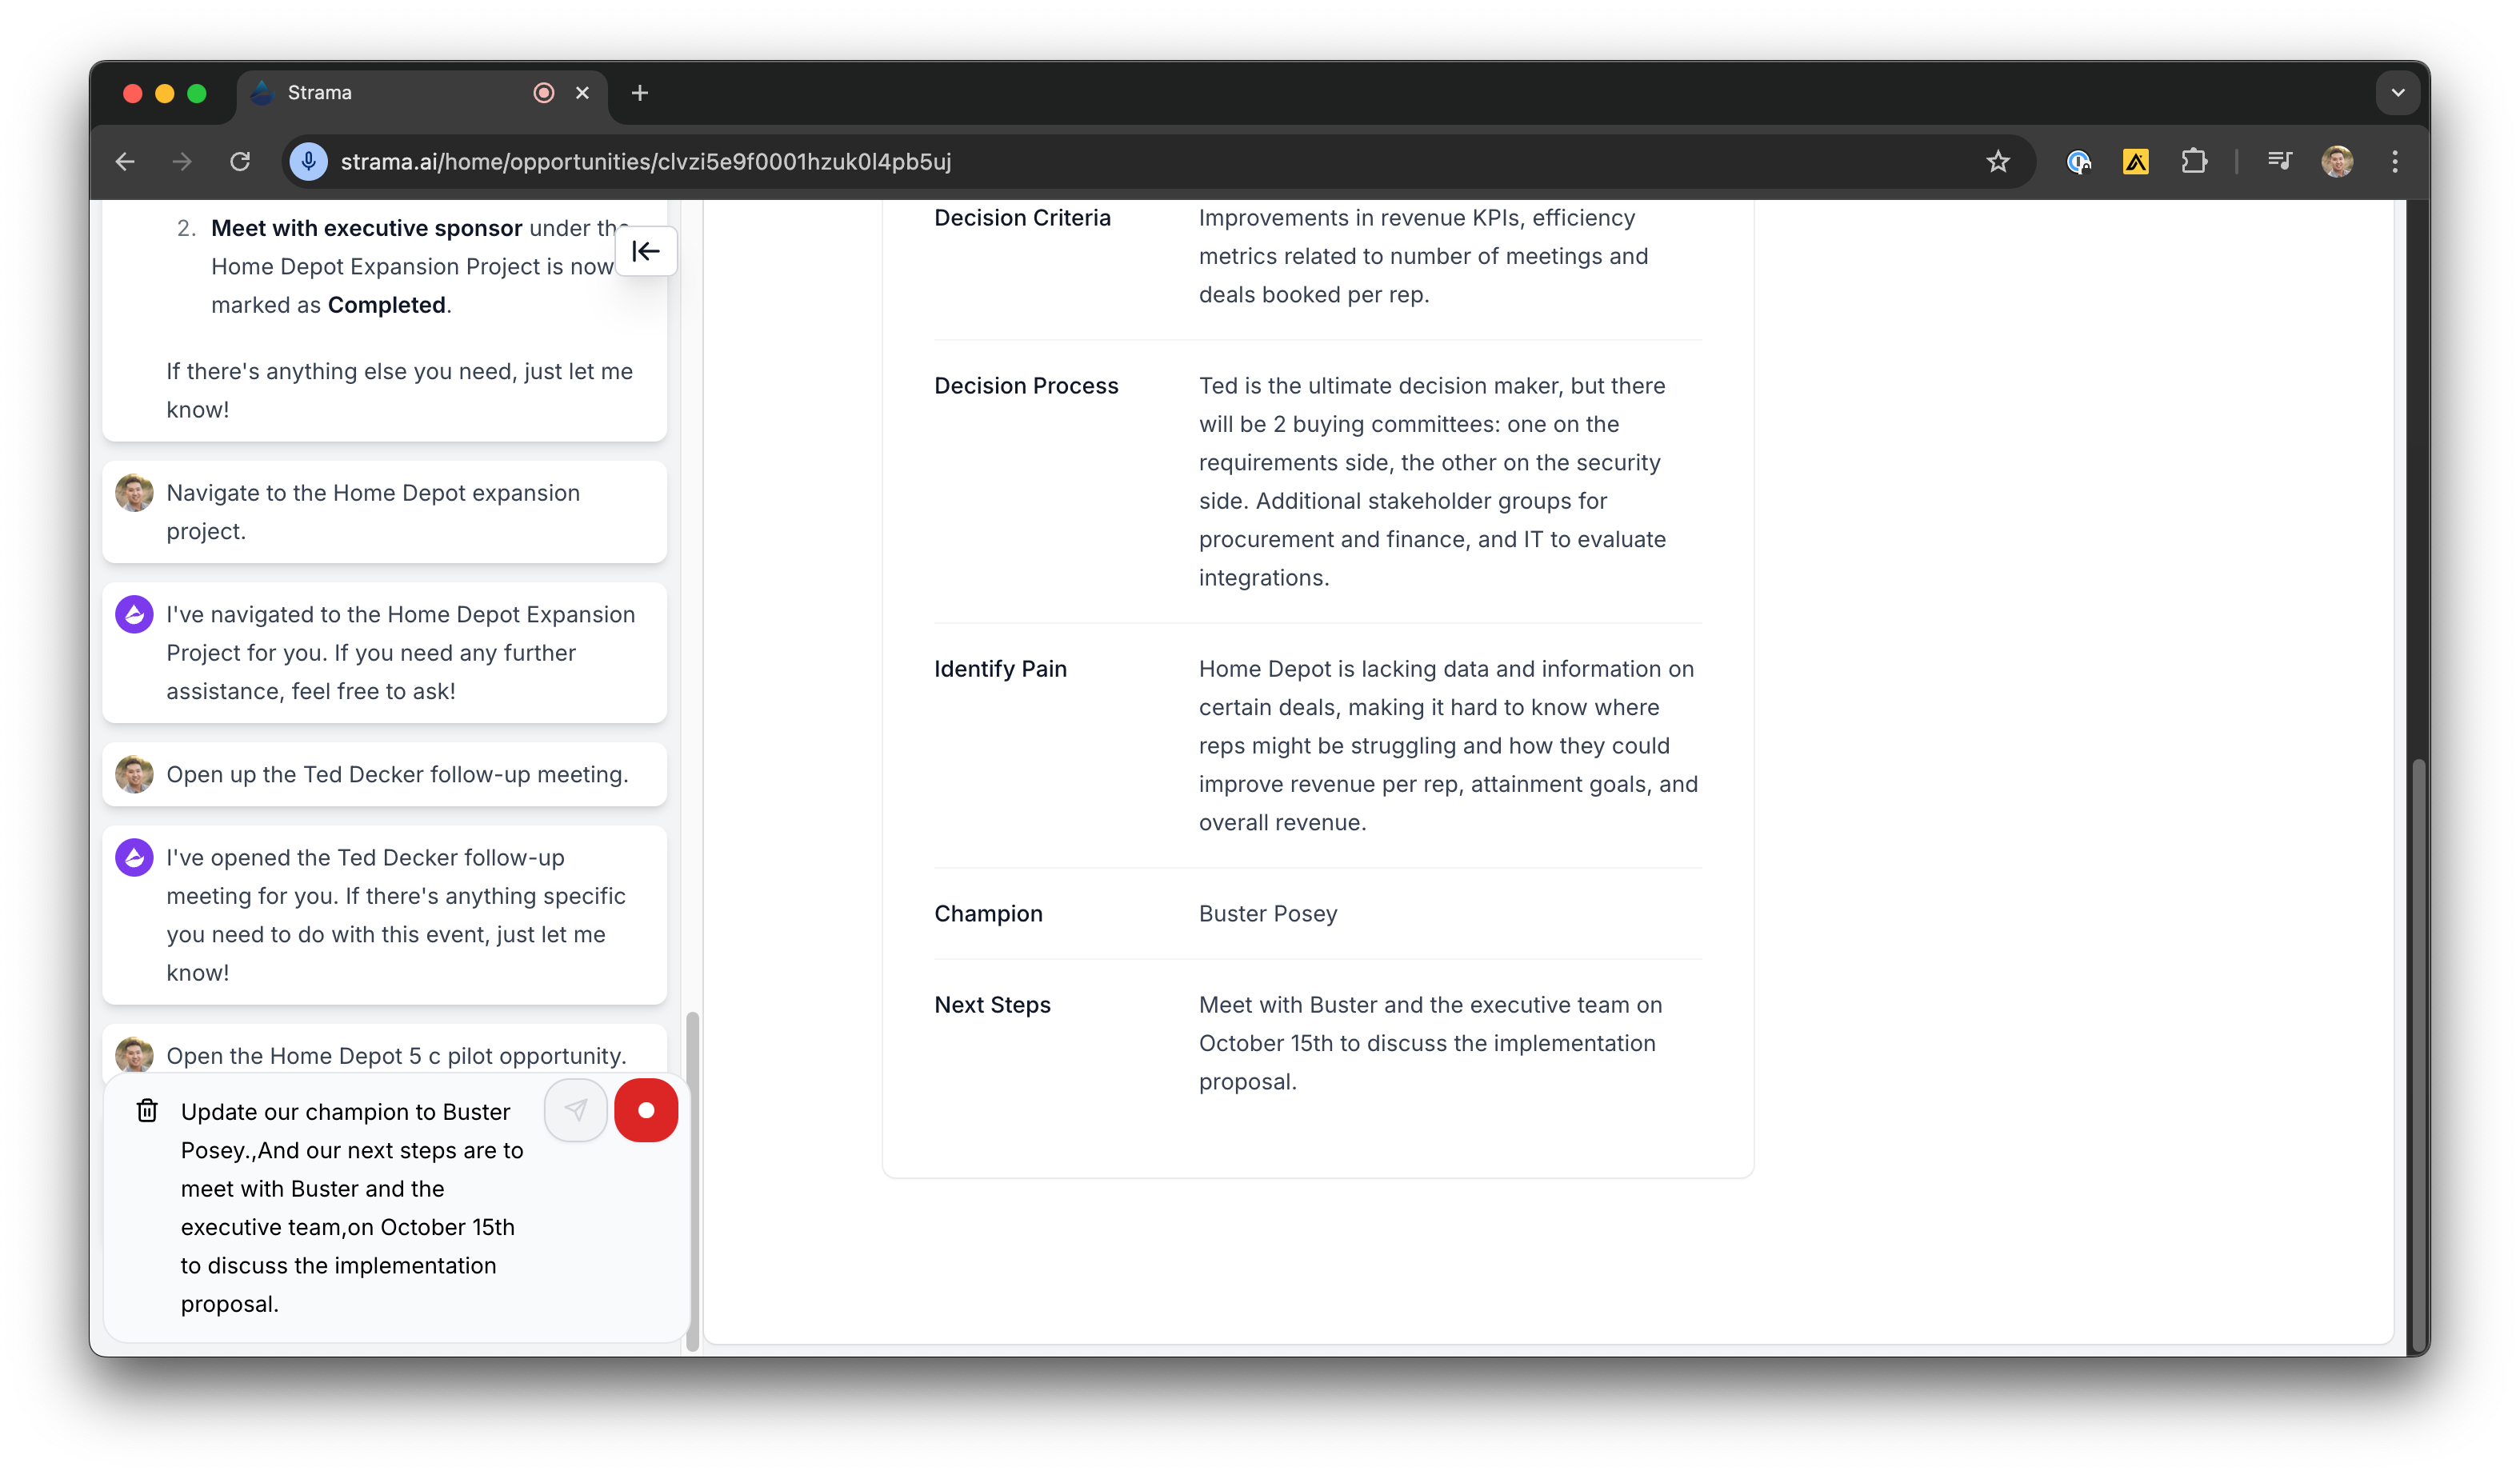Viewport: 2520px width, 1475px height.
Task: Bookmark this page with the star icon
Action: (1997, 161)
